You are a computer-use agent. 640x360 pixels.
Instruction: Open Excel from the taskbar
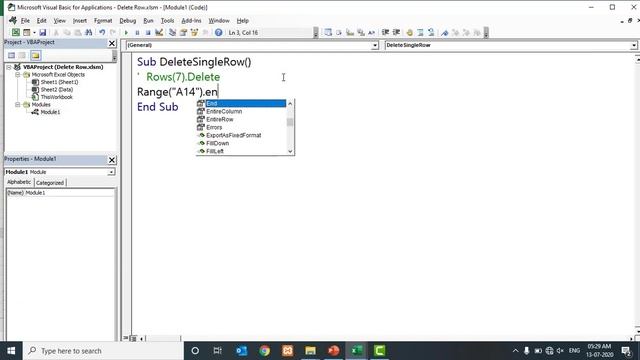(x=357, y=351)
